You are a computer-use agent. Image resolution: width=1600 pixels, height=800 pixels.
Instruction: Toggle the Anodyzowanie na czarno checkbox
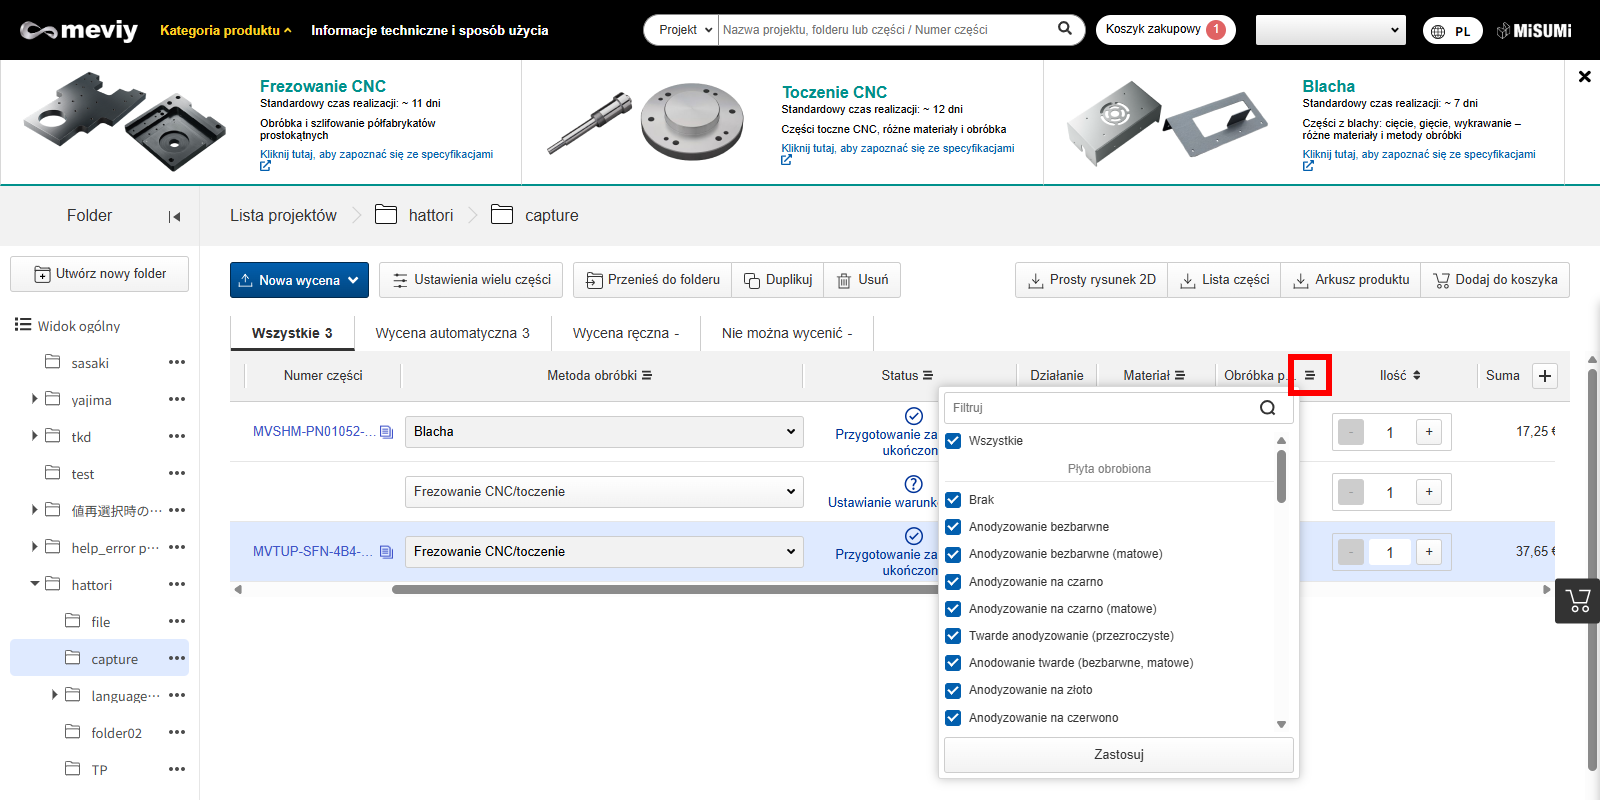click(953, 582)
